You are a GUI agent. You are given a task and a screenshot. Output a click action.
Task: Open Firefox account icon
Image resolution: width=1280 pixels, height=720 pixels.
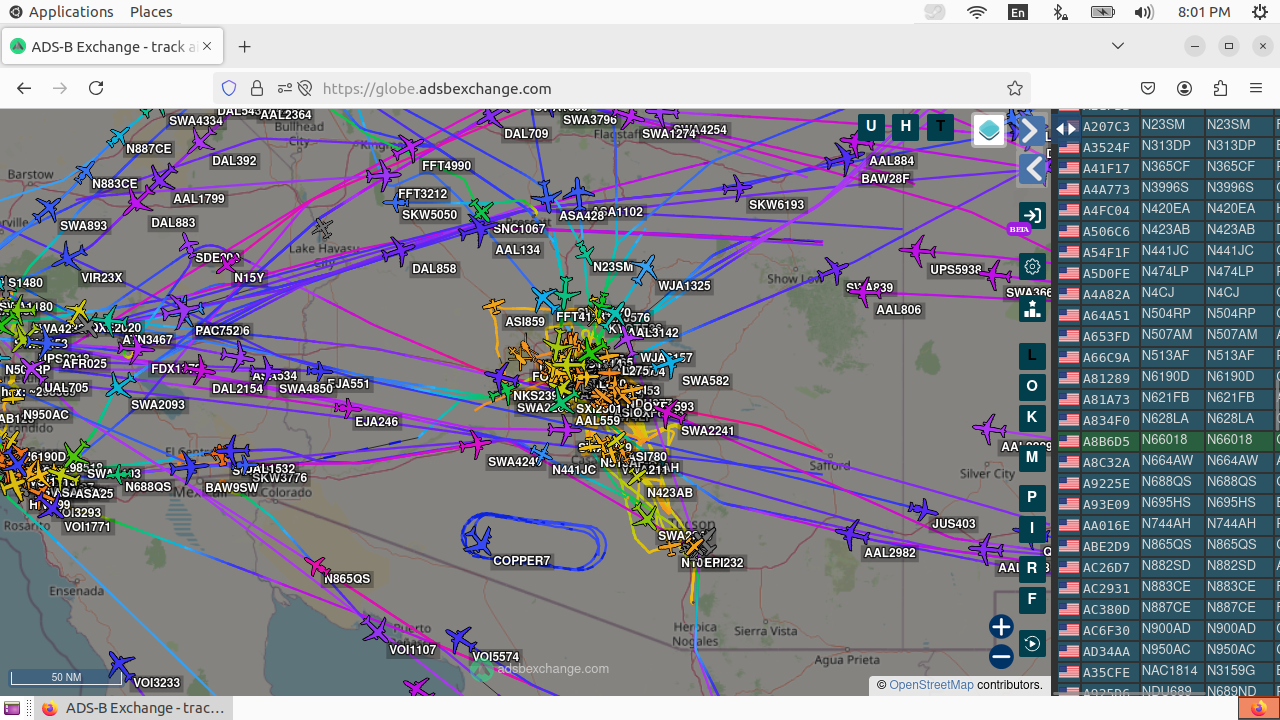point(1185,88)
